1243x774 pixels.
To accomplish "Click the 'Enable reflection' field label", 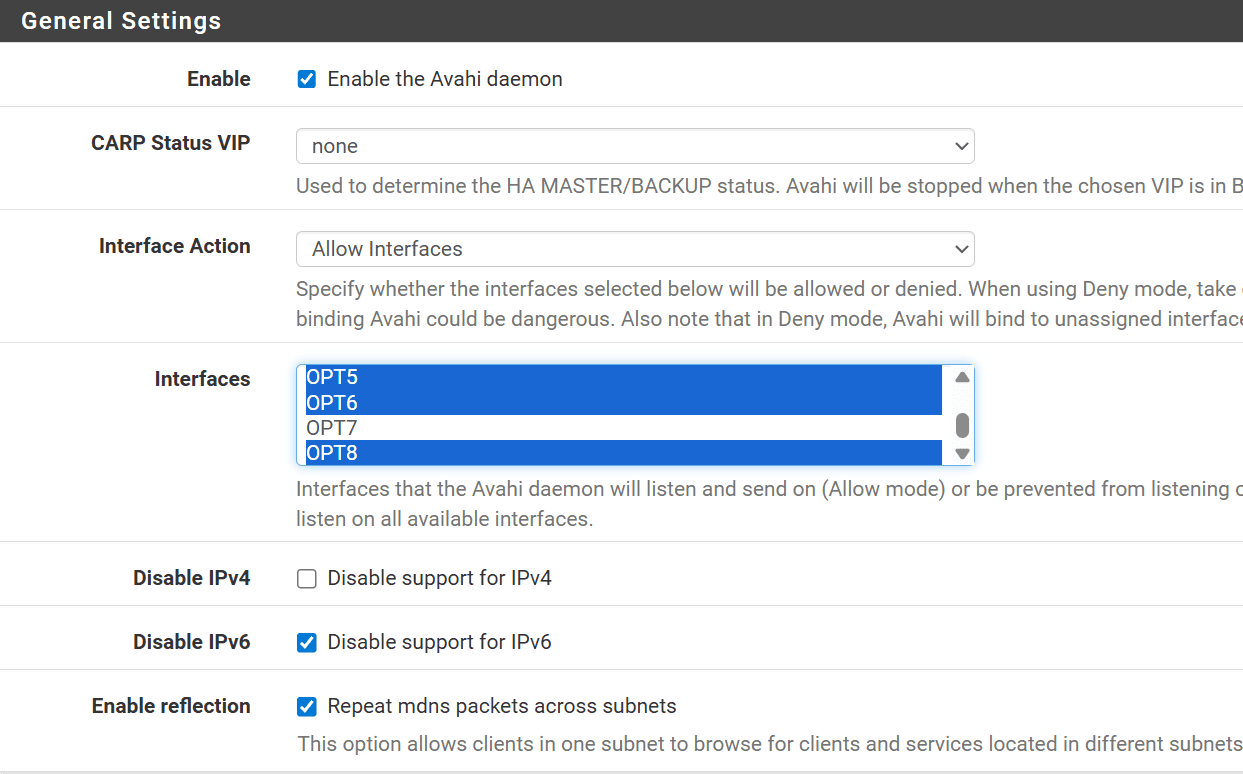I will [171, 706].
